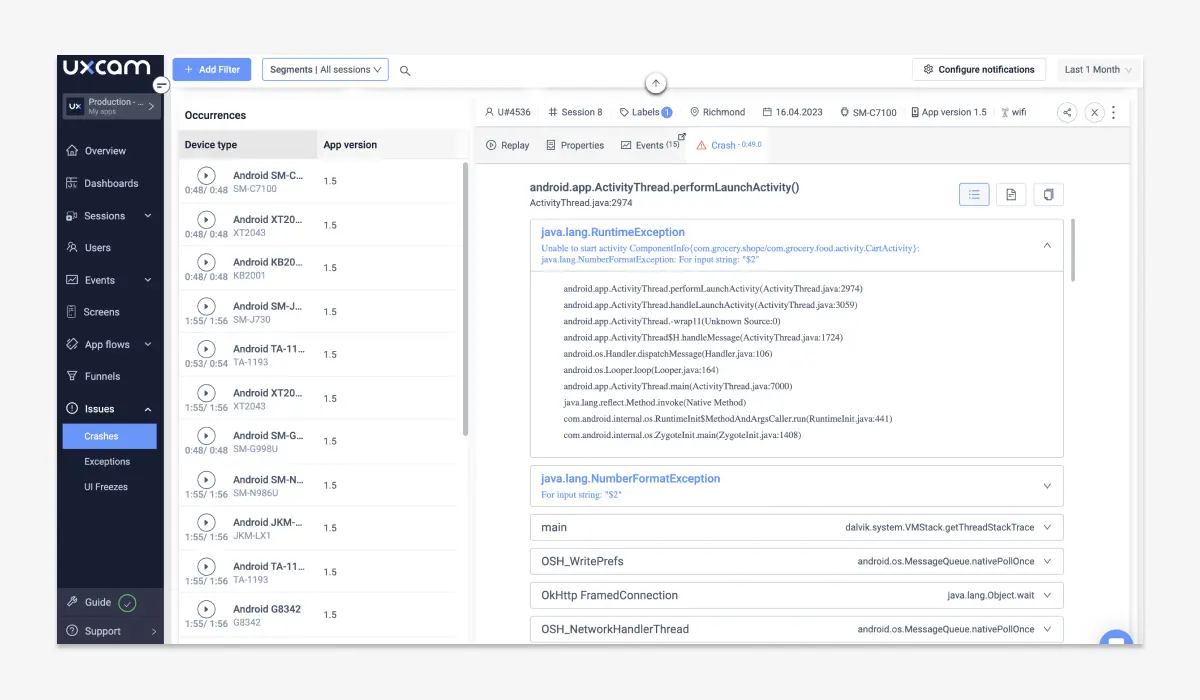Screen dimensions: 1200x700
Task: Switch to the Replay tab
Action: [508, 145]
